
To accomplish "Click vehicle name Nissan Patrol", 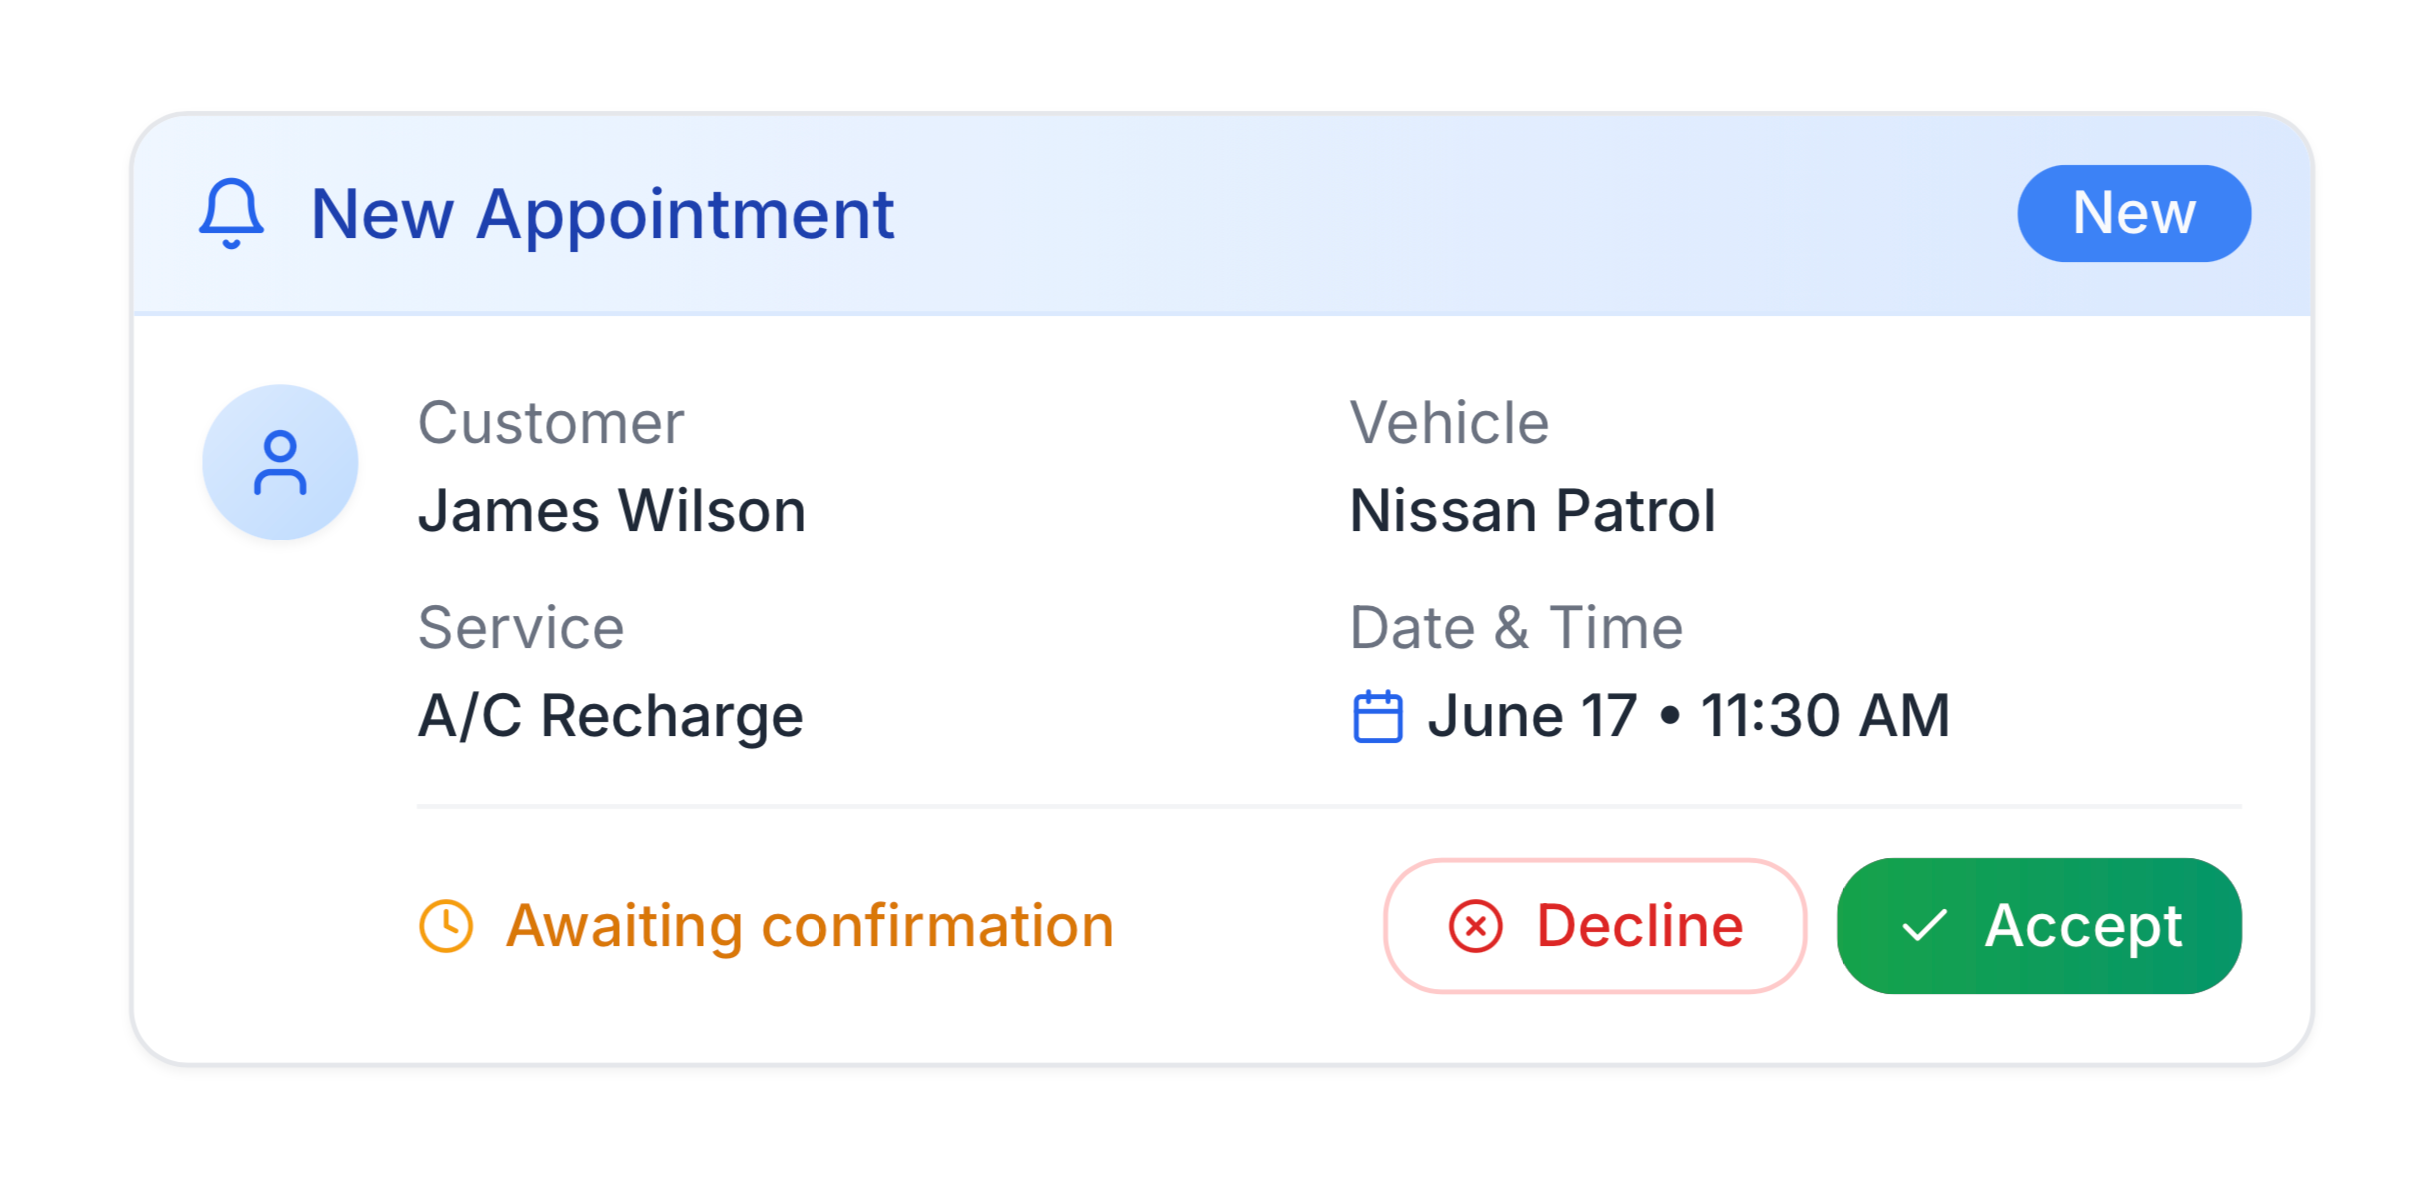I will [x=1532, y=510].
